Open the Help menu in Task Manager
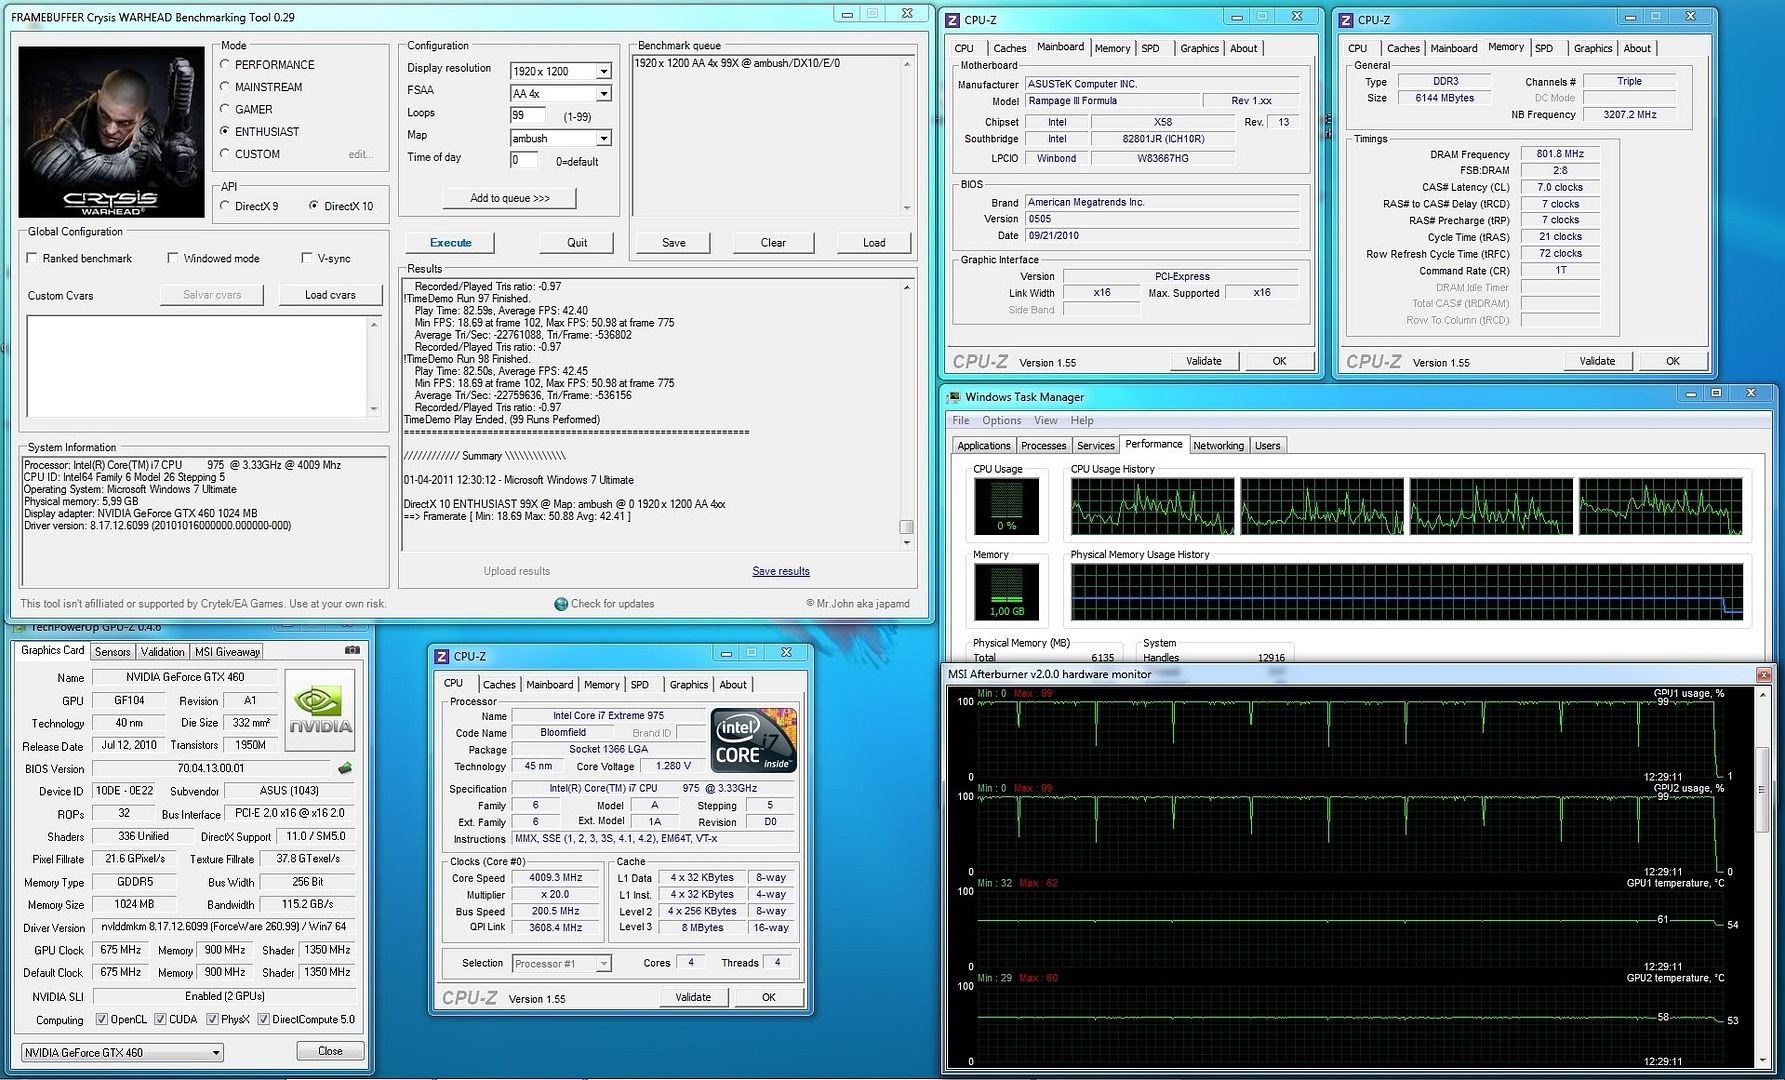Viewport: 1785px width, 1080px height. tap(1082, 421)
